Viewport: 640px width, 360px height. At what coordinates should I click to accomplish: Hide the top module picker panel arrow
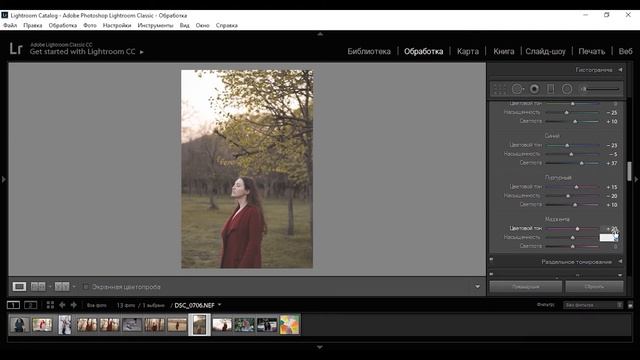coord(320,34)
